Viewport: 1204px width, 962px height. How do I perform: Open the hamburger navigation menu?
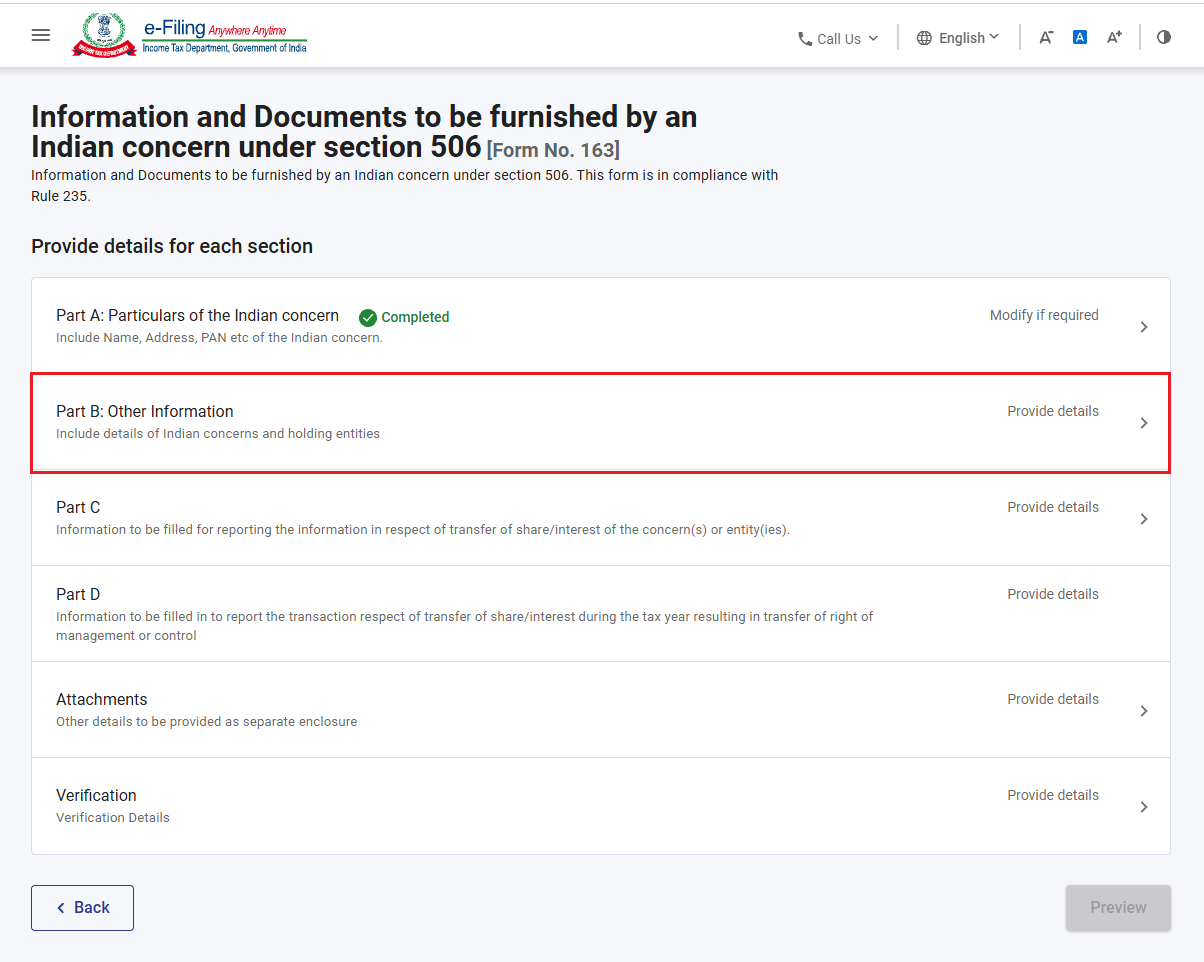click(41, 35)
